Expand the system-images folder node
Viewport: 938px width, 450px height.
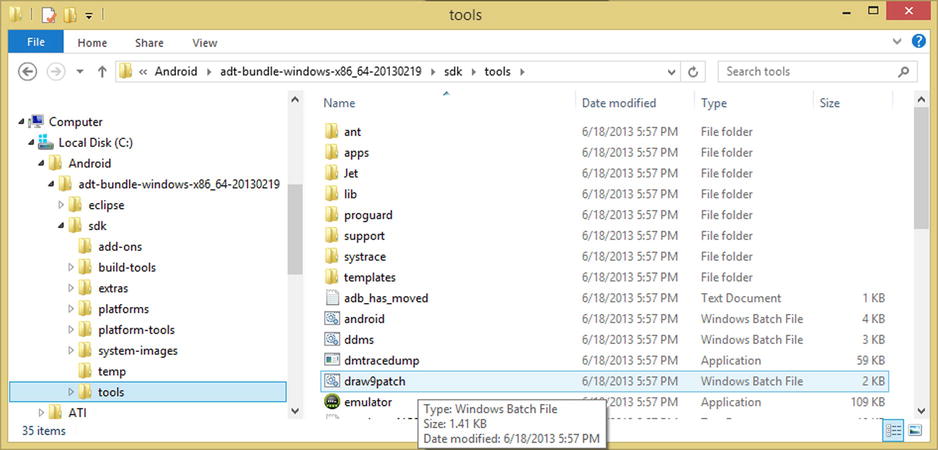pyautogui.click(x=71, y=351)
